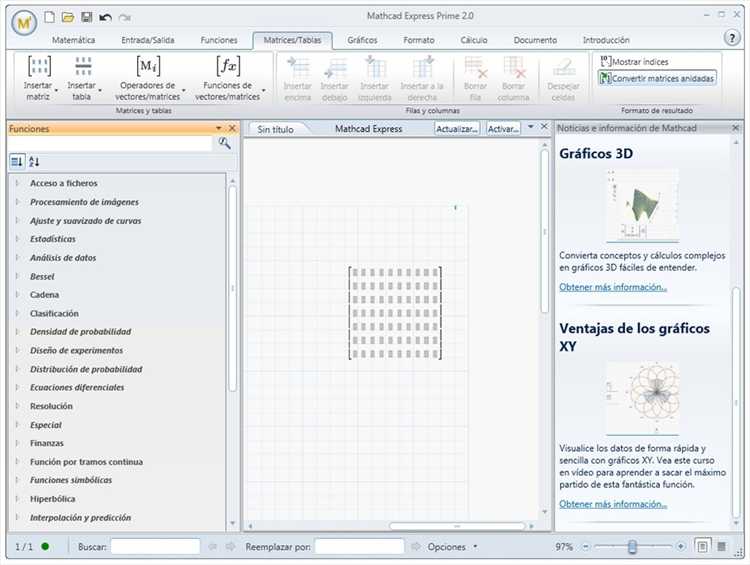Expand the Acceso a ficheros category
750x565 pixels.
pyautogui.click(x=18, y=183)
